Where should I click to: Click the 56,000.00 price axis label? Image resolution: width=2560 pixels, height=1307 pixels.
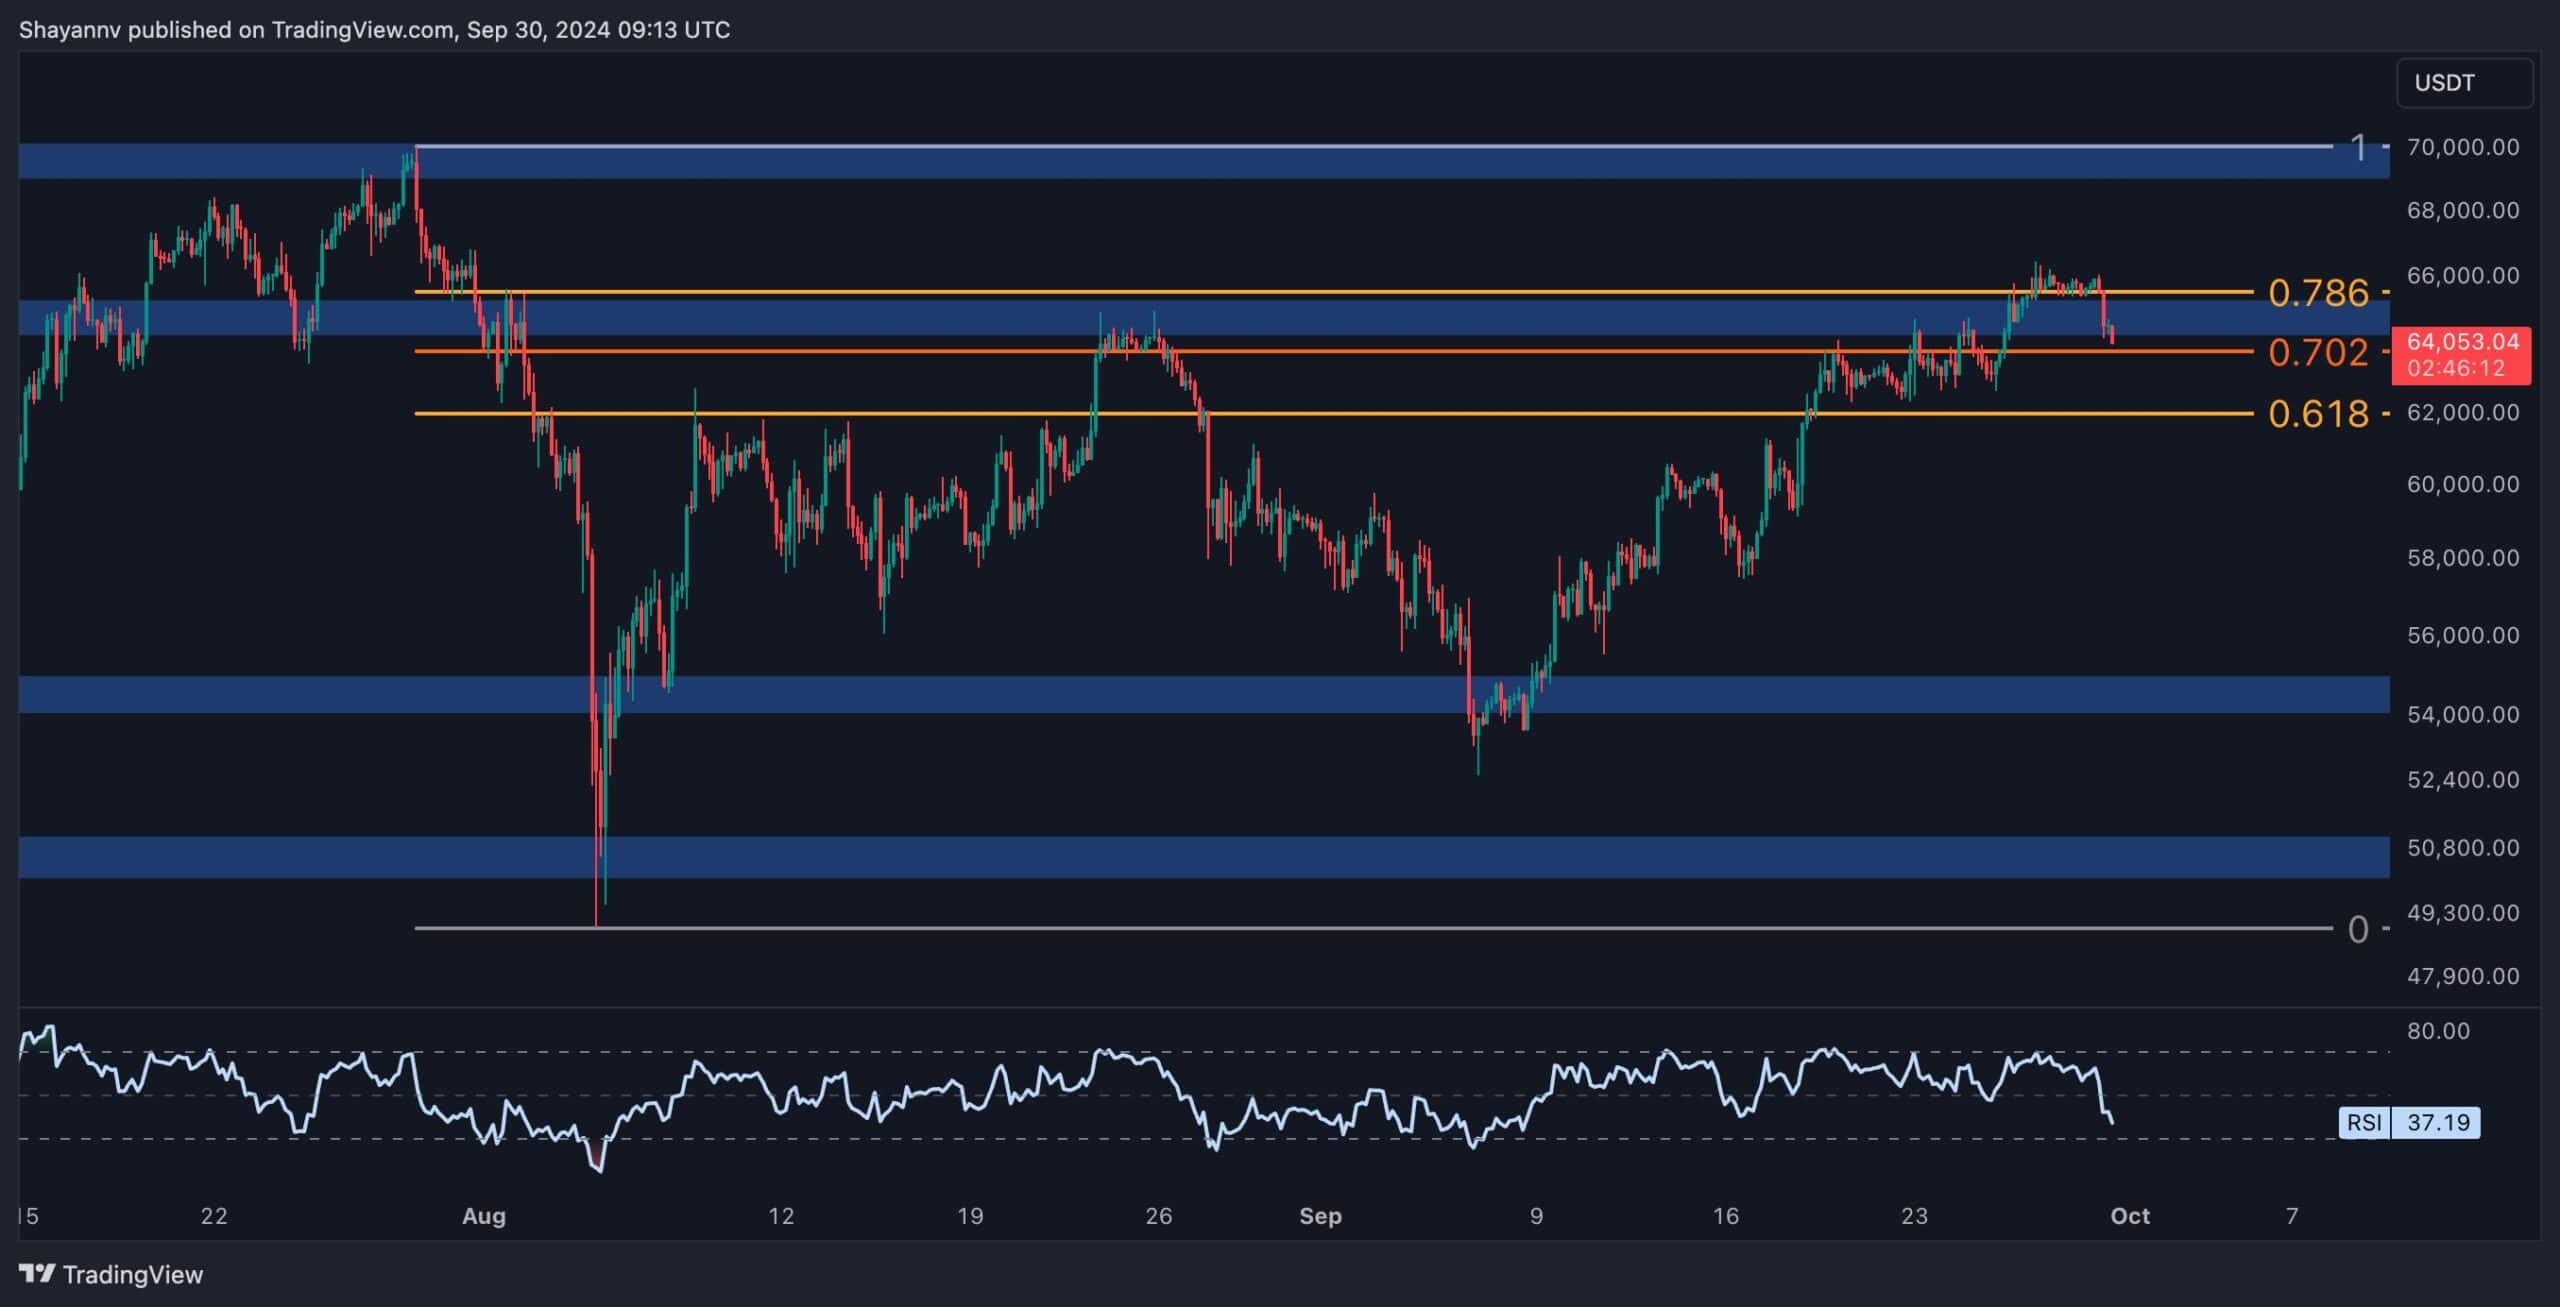pos(2463,635)
